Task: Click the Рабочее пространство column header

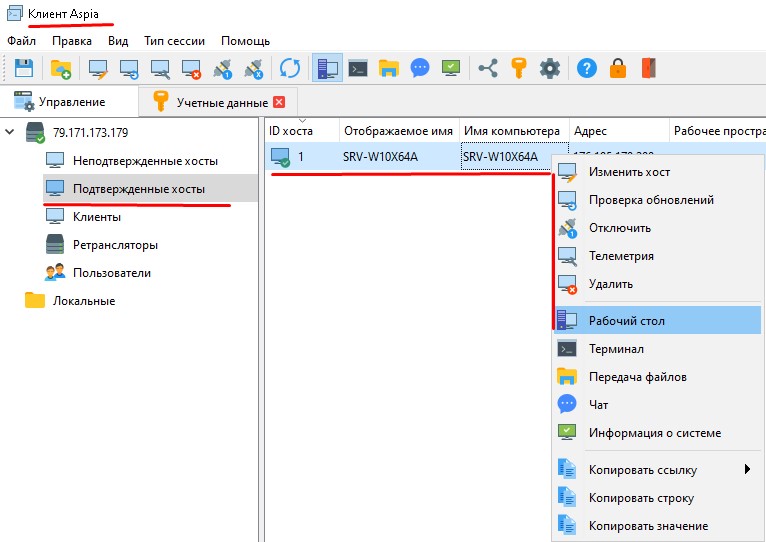Action: 717,130
